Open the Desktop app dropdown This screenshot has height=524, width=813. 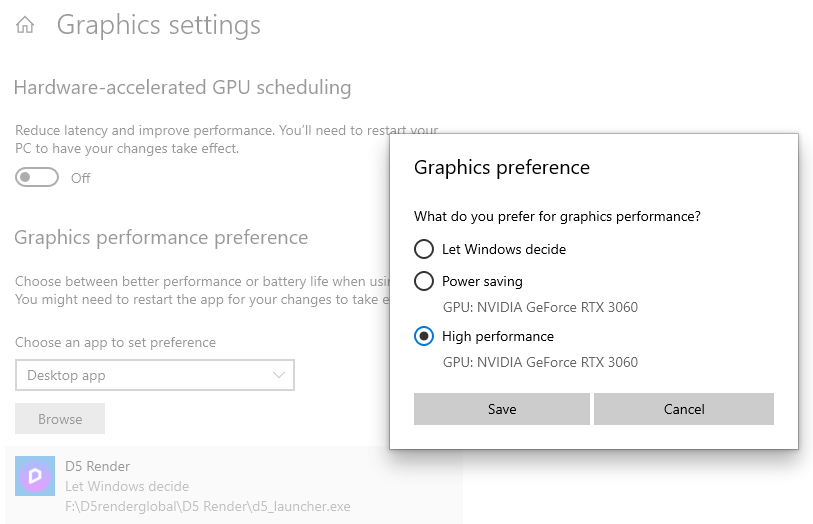tap(154, 376)
